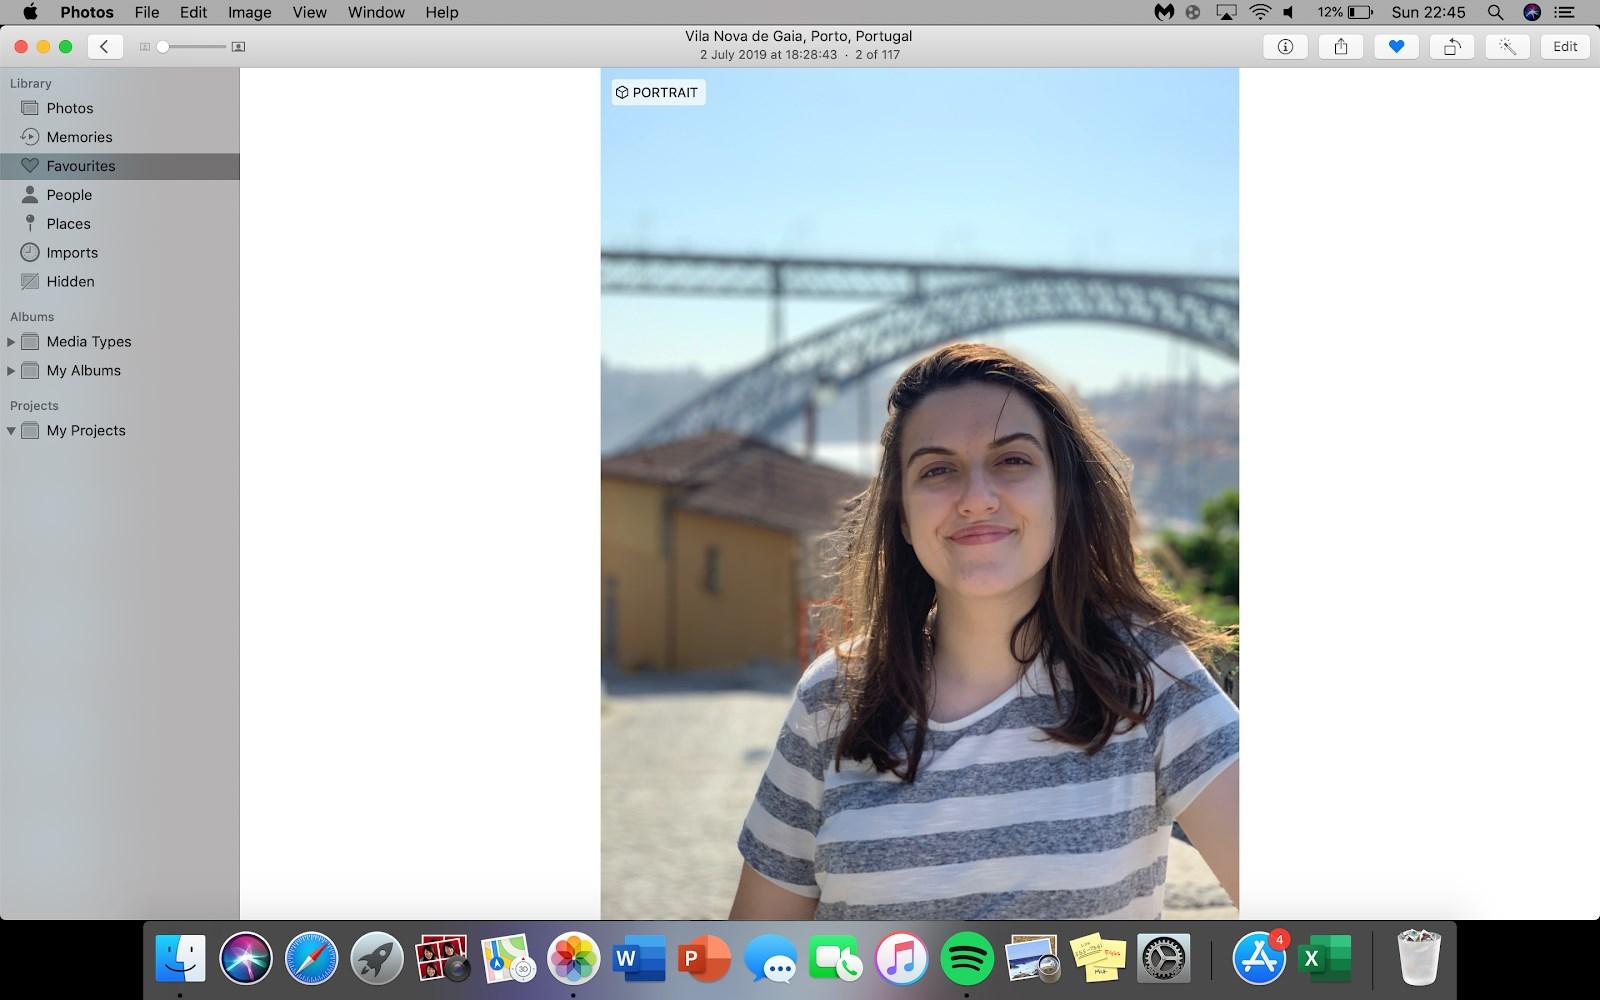
Task: Open the Image menu
Action: (250, 12)
